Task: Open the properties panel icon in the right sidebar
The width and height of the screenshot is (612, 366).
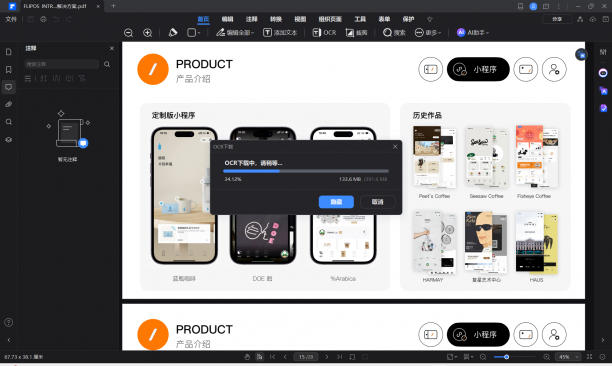Action: coord(603,52)
